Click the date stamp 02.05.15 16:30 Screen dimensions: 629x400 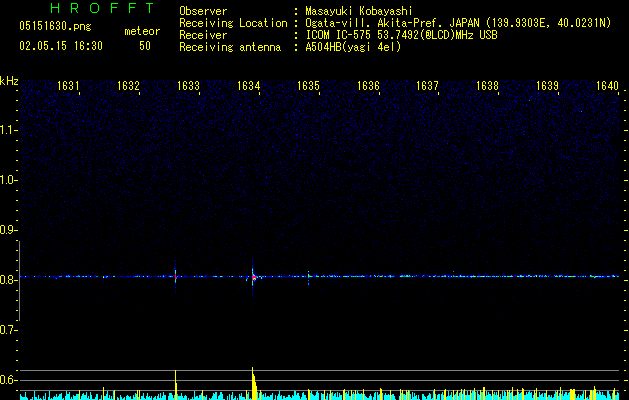click(x=61, y=46)
